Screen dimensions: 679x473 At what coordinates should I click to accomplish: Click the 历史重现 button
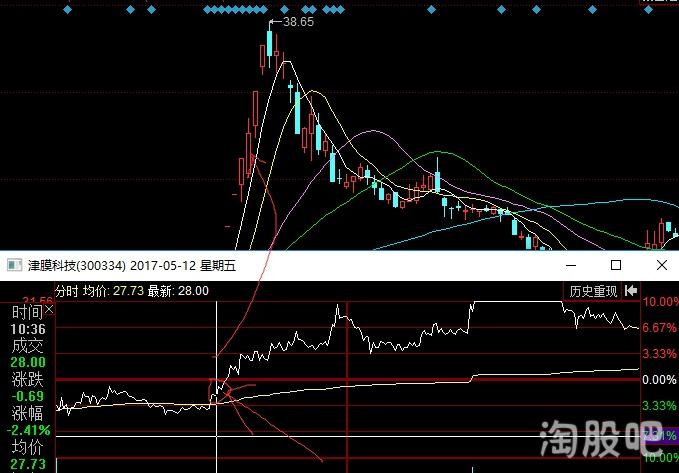pos(593,291)
